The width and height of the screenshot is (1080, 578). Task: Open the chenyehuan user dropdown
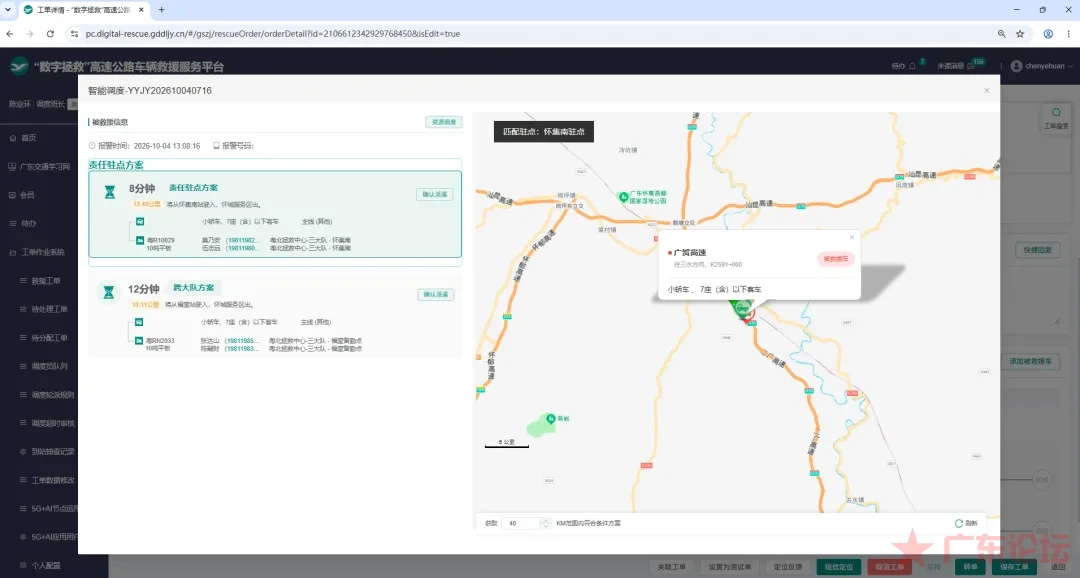pyautogui.click(x=1041, y=66)
